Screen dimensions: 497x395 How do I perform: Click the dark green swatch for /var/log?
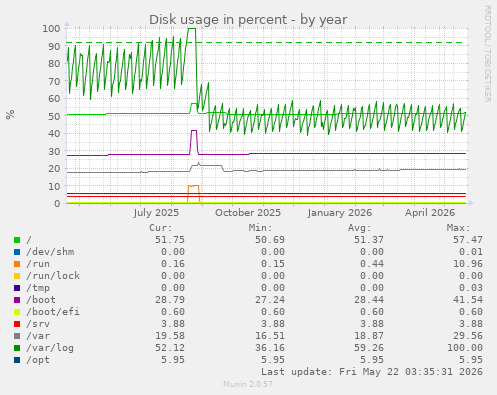17,348
